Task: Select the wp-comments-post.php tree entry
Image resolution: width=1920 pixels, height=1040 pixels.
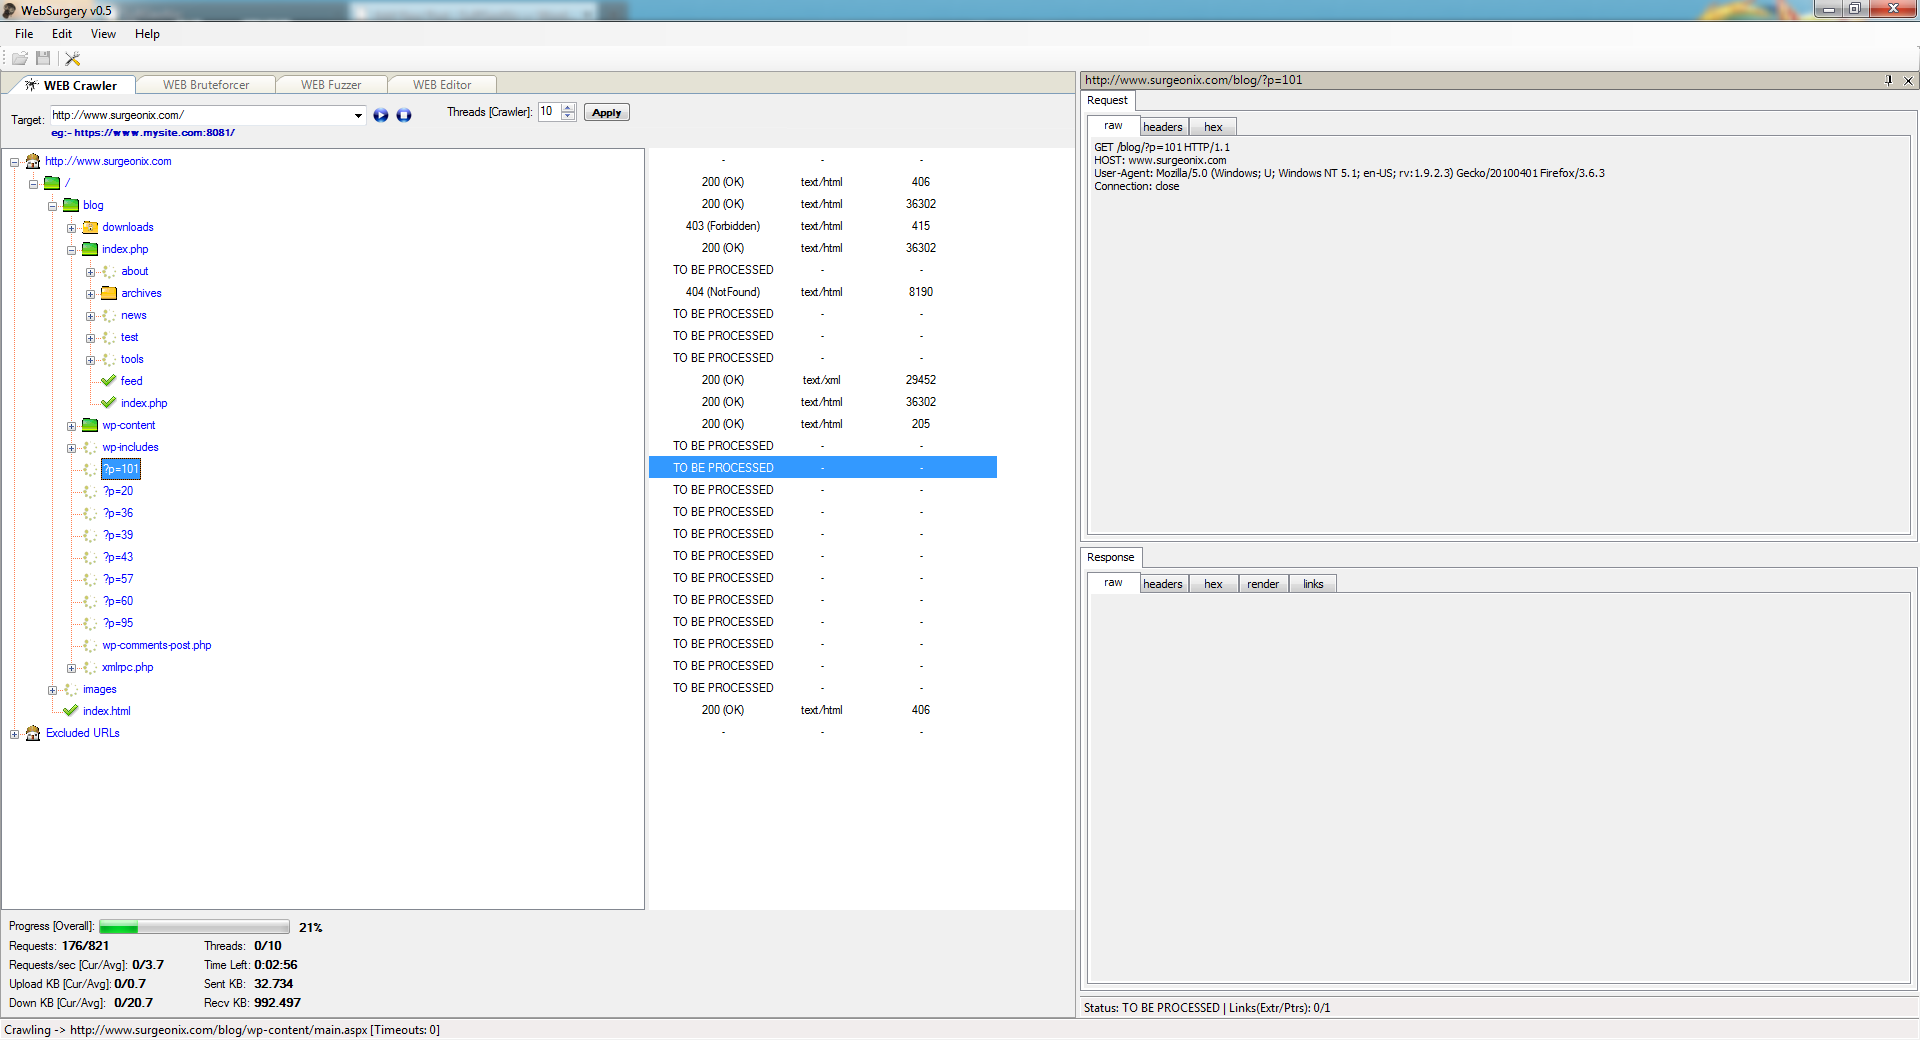Action: pyautogui.click(x=157, y=645)
